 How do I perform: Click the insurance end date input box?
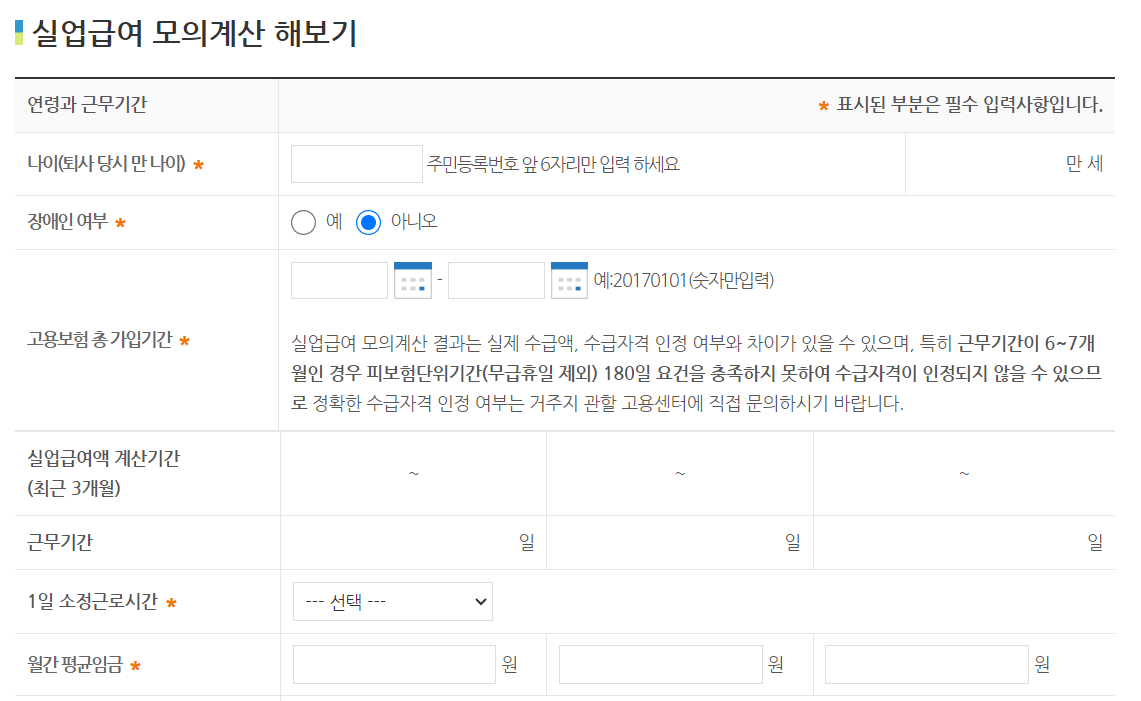coord(495,280)
